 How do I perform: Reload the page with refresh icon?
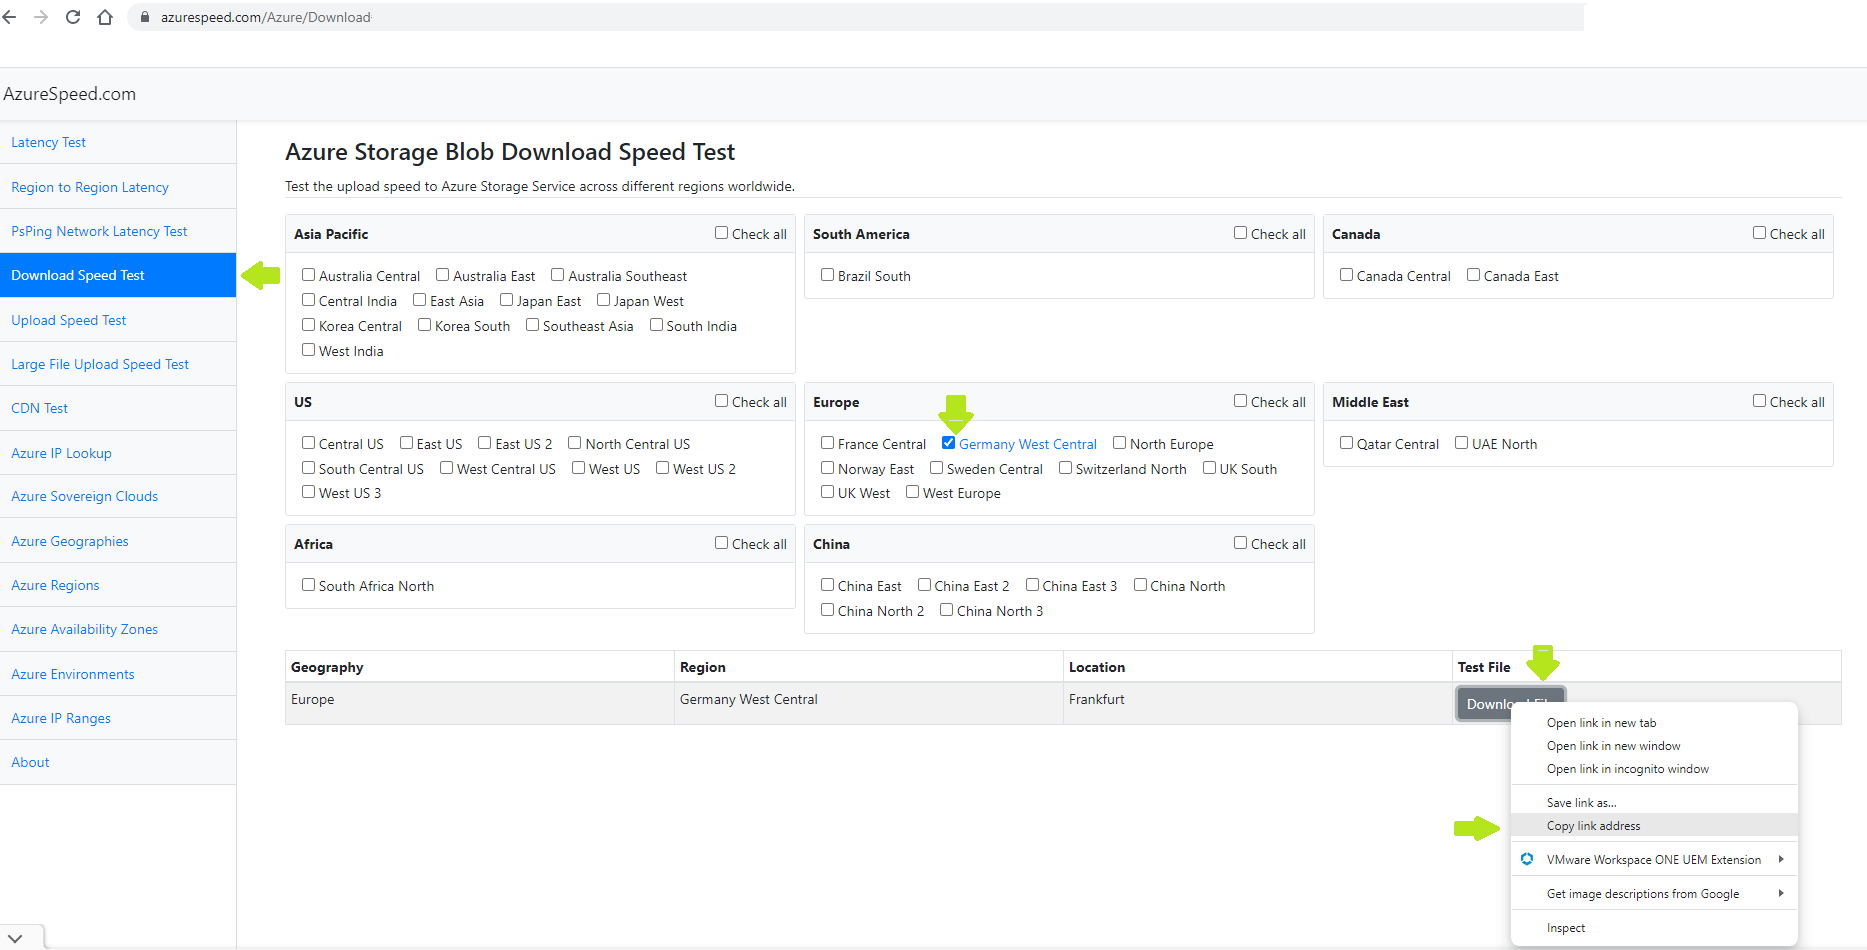coord(73,17)
